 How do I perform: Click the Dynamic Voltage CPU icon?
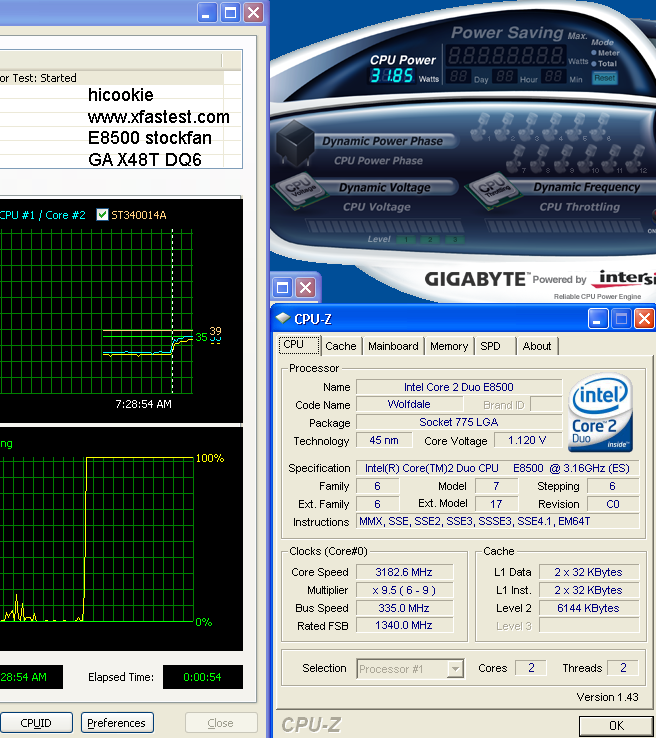pos(300,190)
